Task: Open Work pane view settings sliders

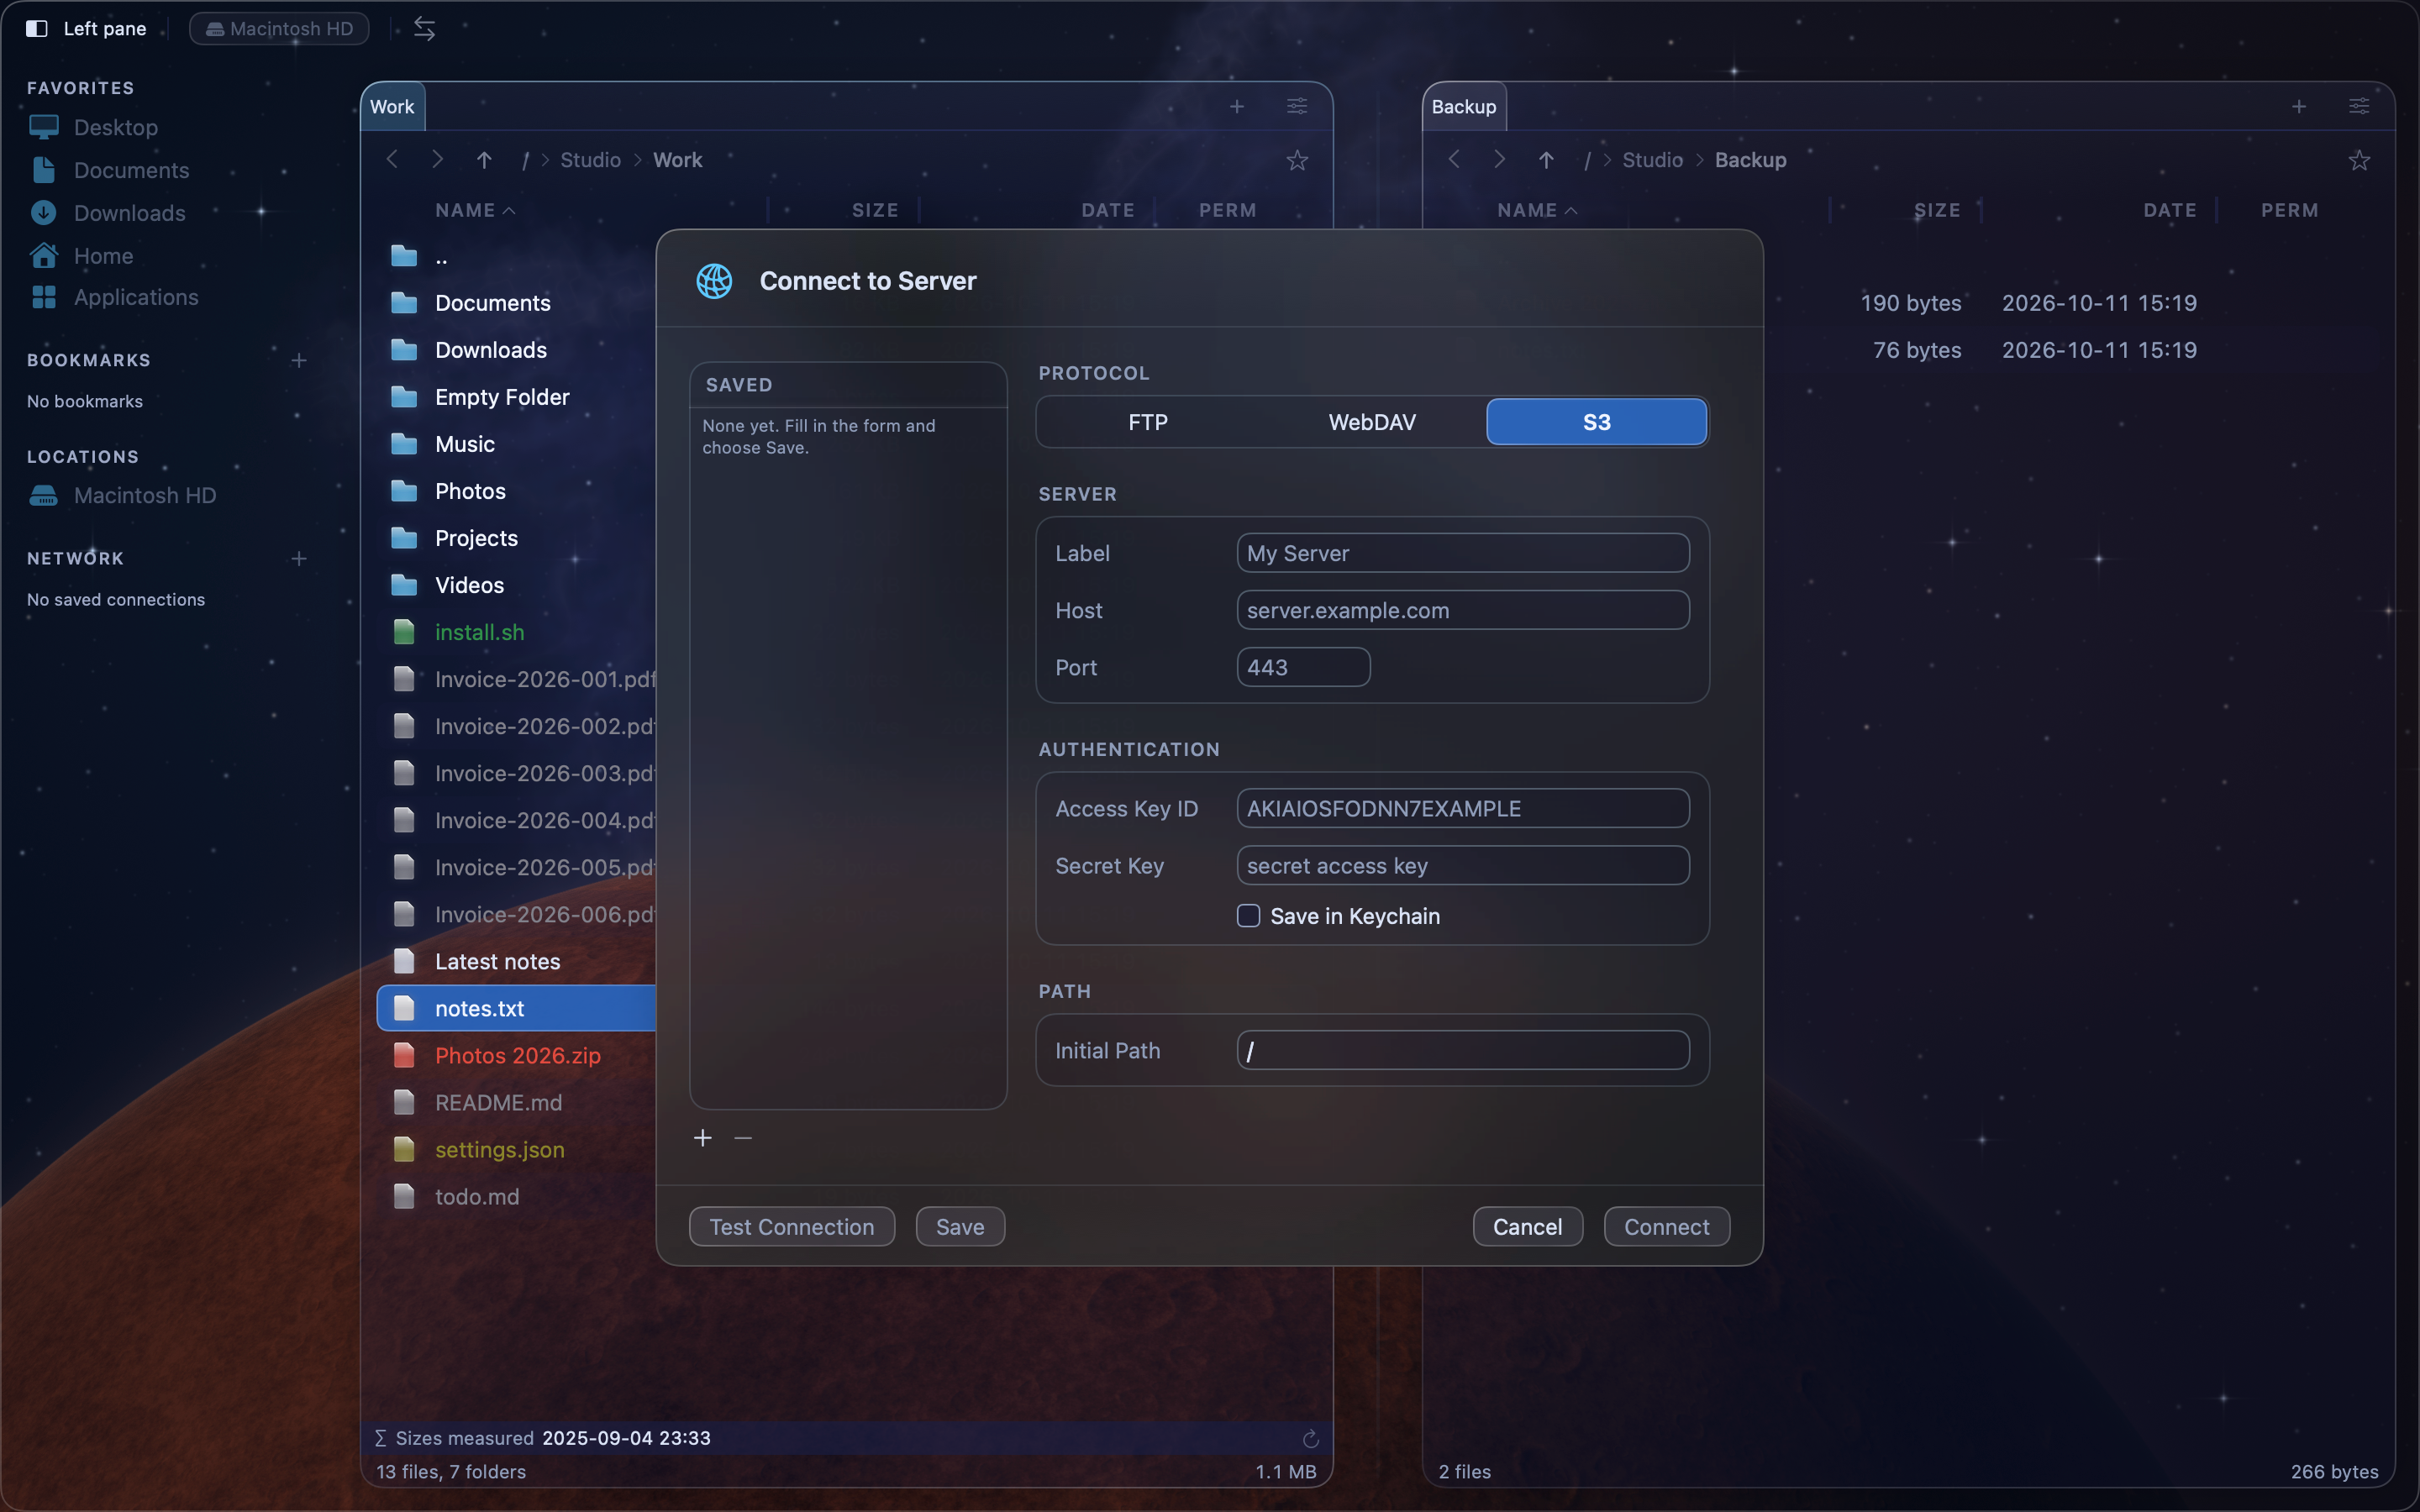Action: (x=1297, y=106)
